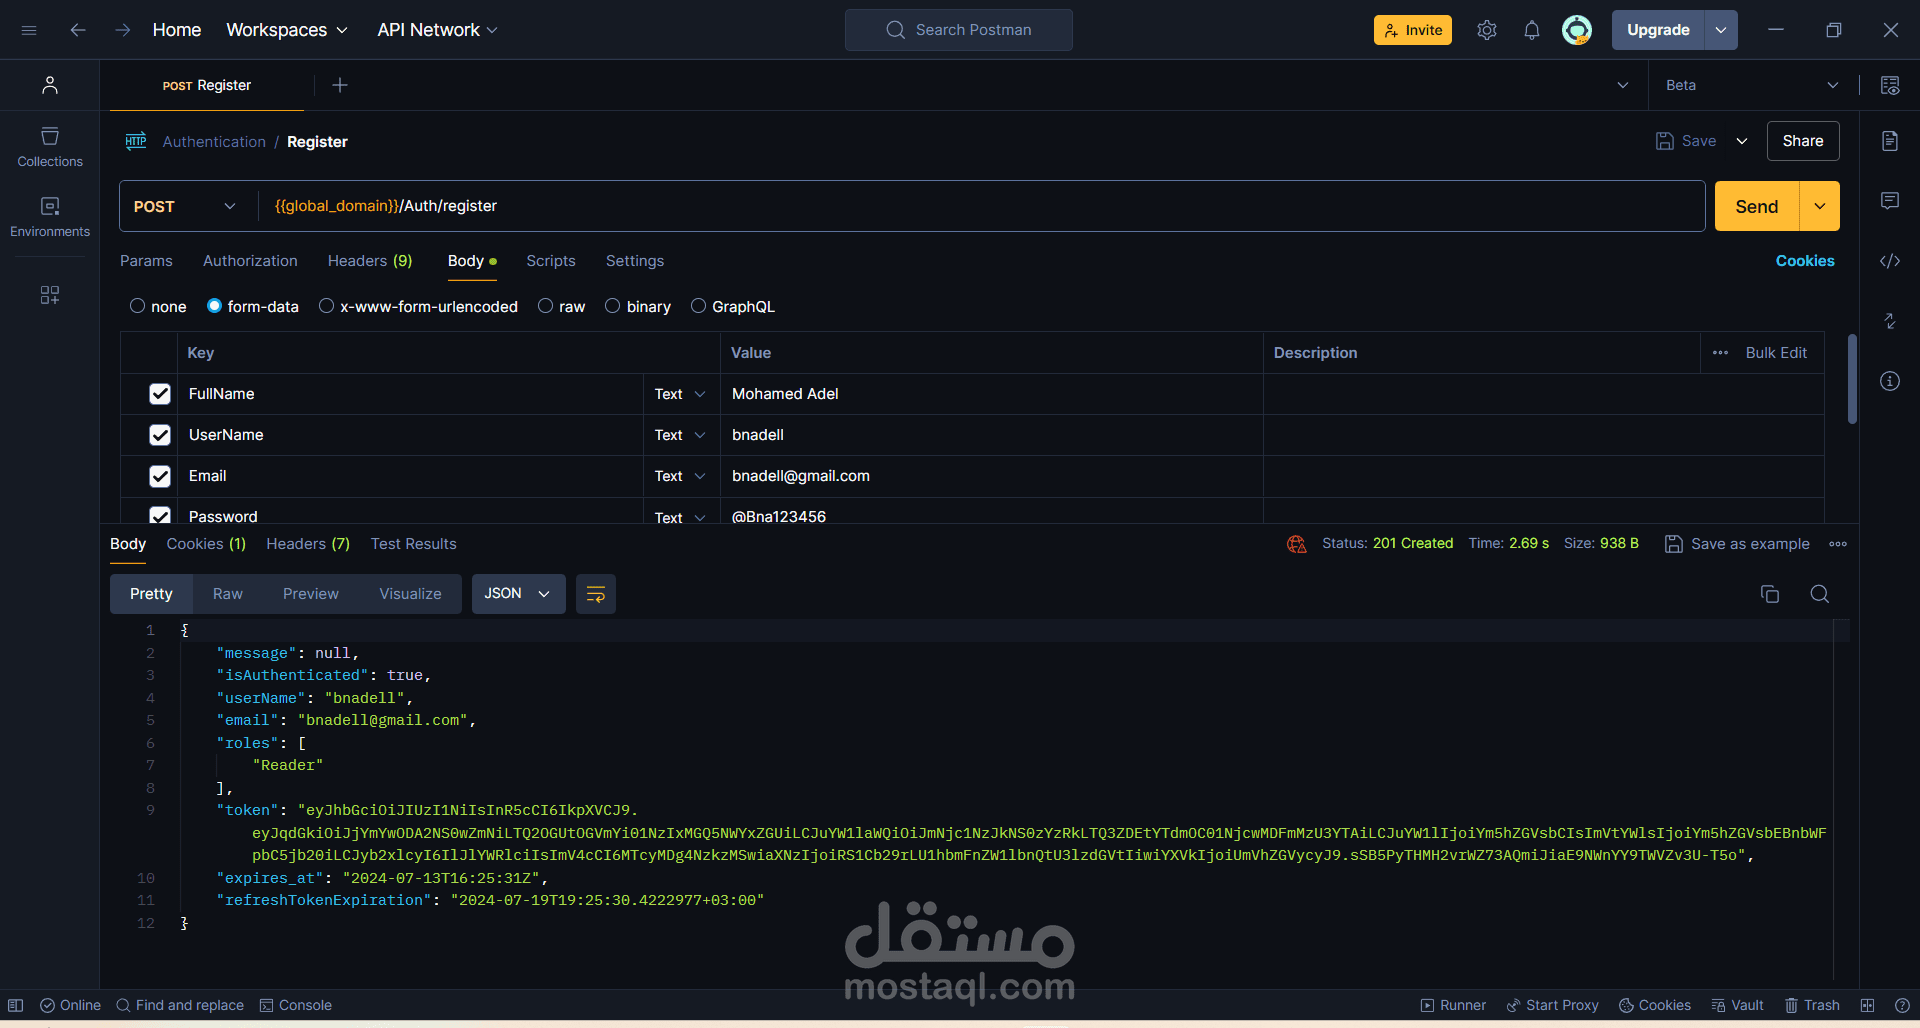The height and width of the screenshot is (1028, 1920).
Task: Open help icon in status bar
Action: [1902, 1005]
